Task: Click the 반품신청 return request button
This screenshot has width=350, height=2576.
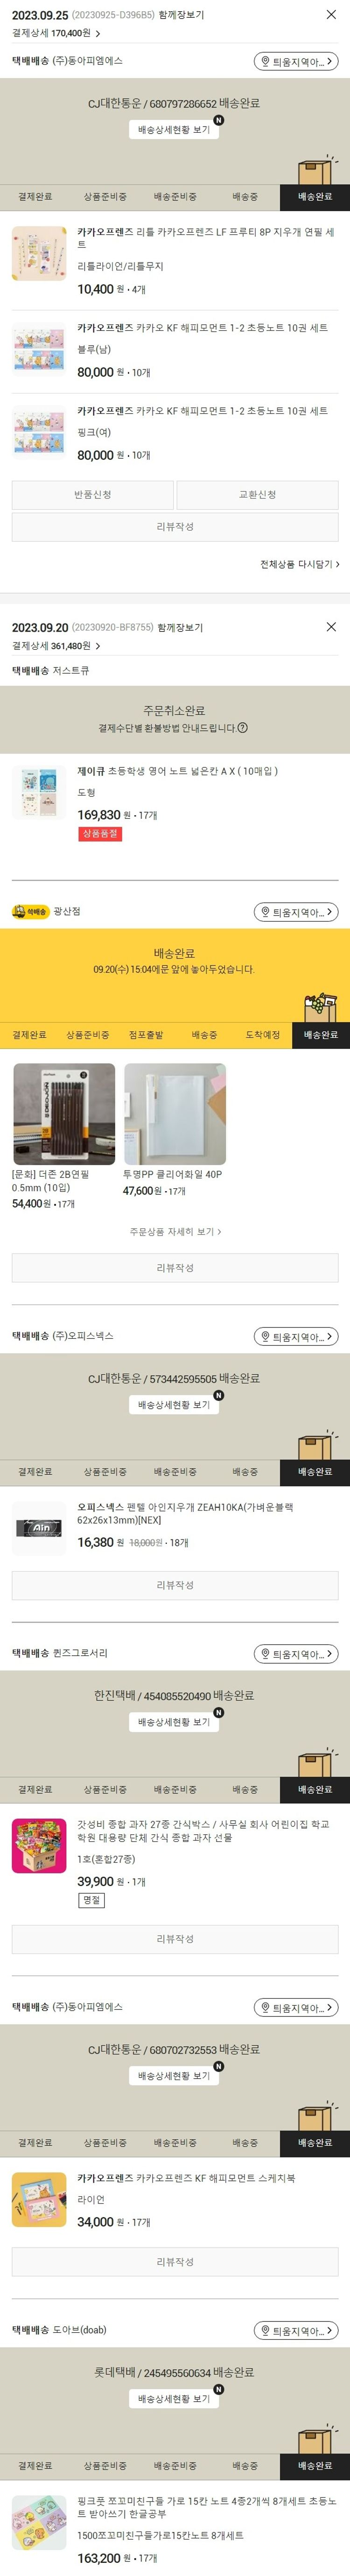Action: [x=93, y=495]
